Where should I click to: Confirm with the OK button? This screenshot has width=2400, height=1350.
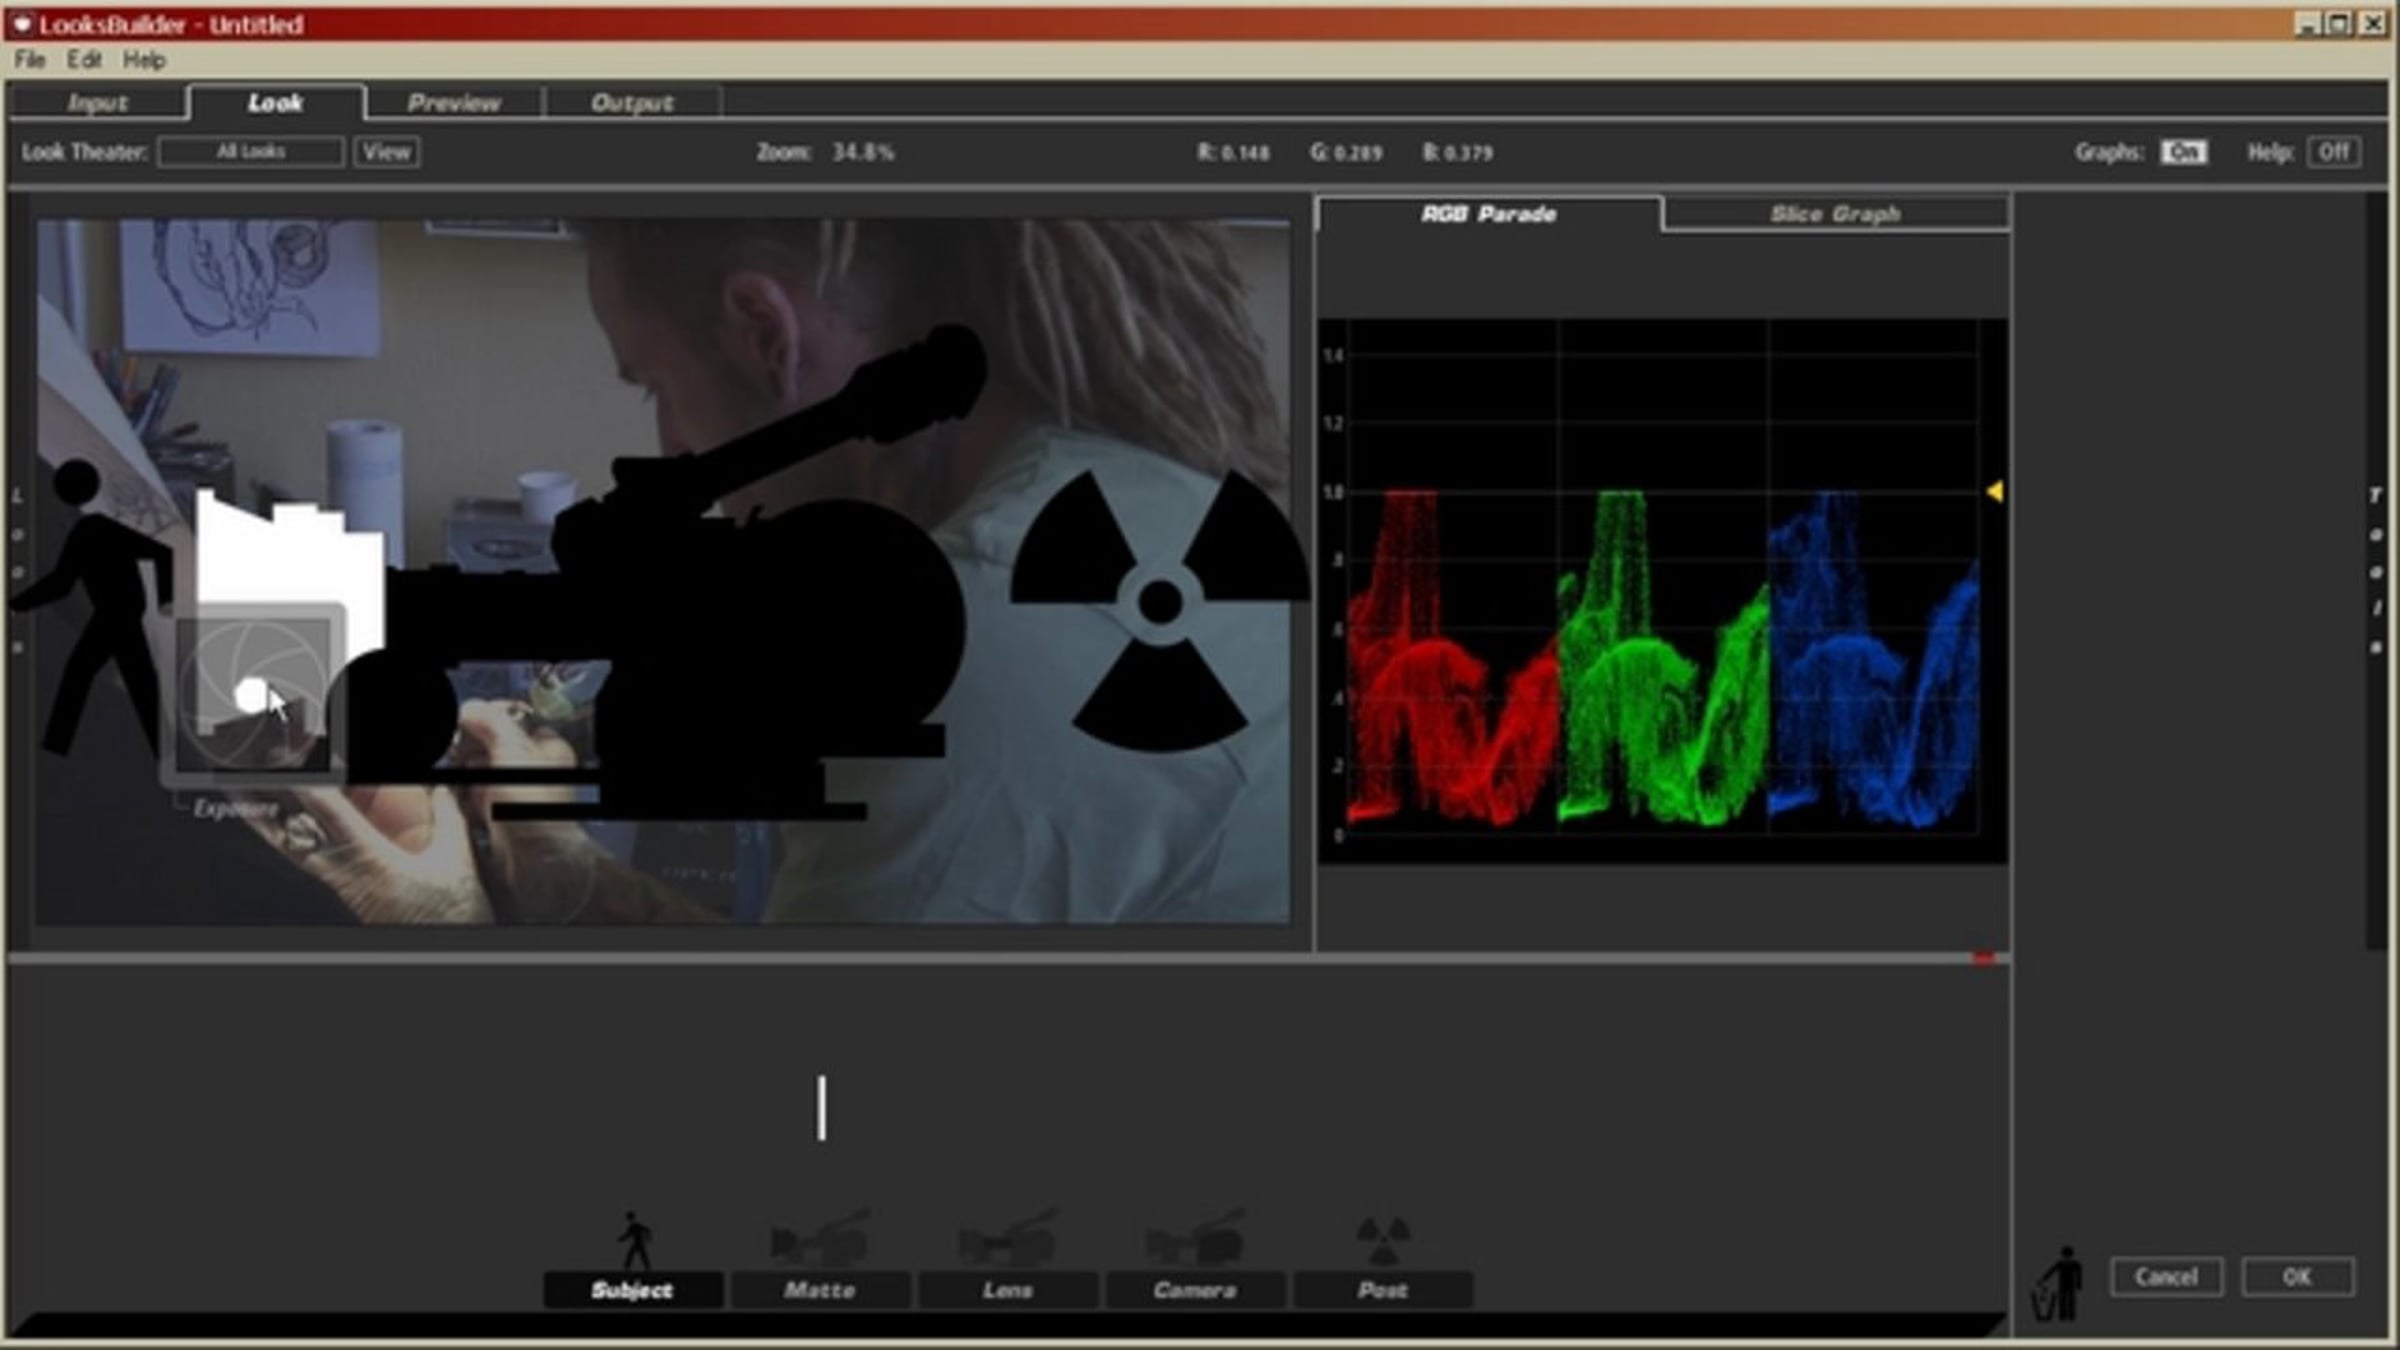2298,1277
